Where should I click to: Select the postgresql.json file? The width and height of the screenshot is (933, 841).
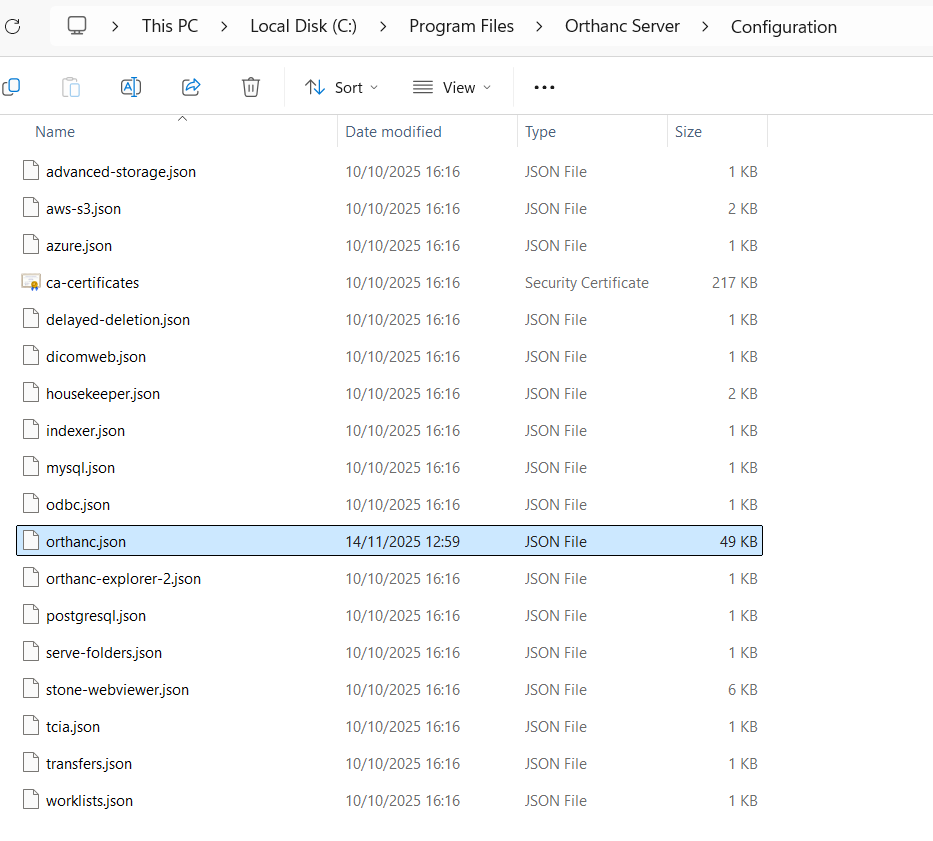point(96,615)
